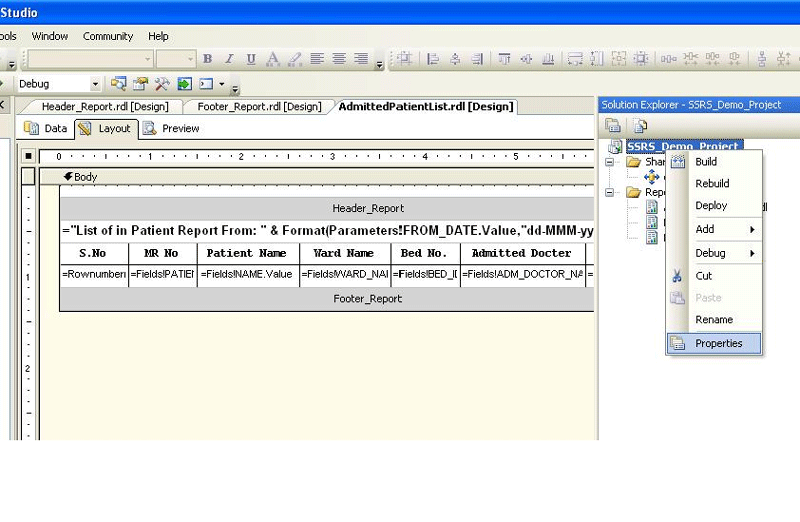The image size is (800, 522).
Task: Switch to the Preview view tab
Action: coord(171,129)
